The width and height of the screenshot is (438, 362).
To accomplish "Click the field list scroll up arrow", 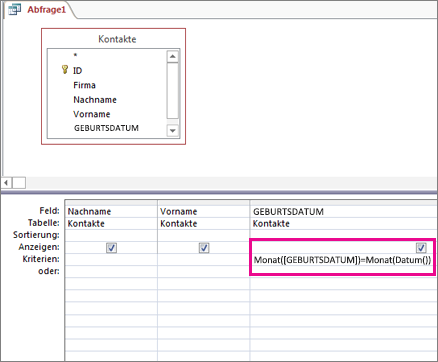I will pyautogui.click(x=172, y=56).
